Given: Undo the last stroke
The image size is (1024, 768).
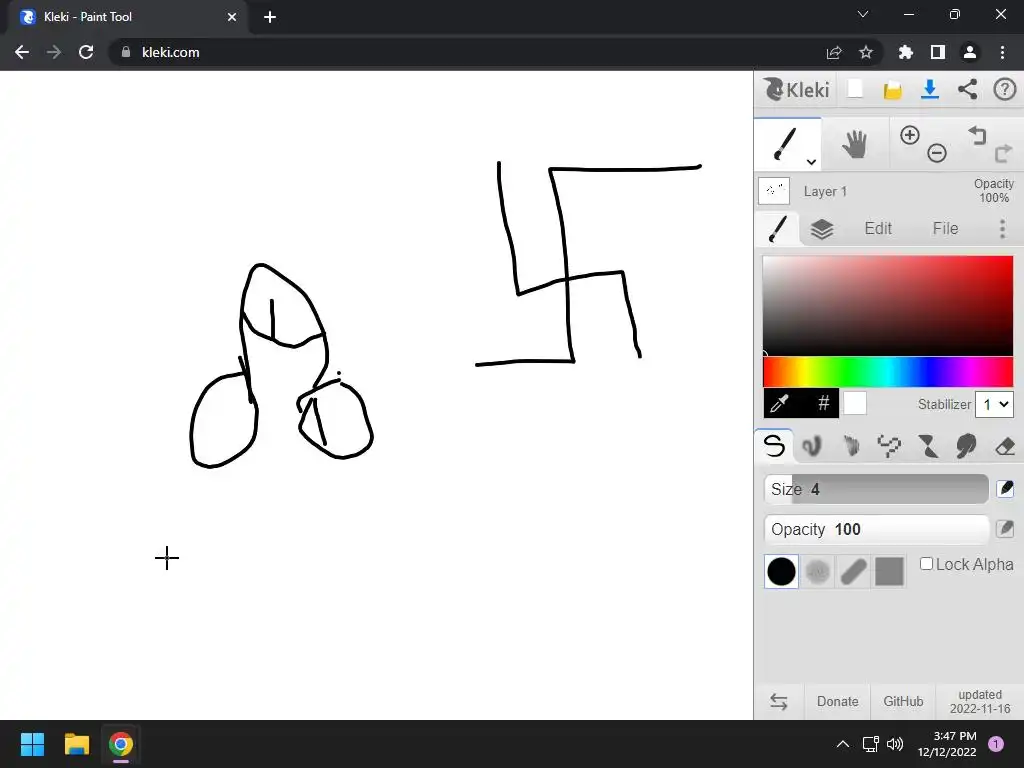Looking at the screenshot, I should pyautogui.click(x=977, y=135).
